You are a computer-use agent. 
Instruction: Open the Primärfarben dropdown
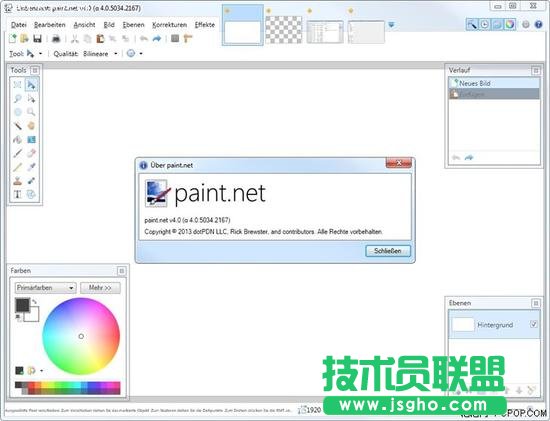pyautogui.click(x=46, y=288)
